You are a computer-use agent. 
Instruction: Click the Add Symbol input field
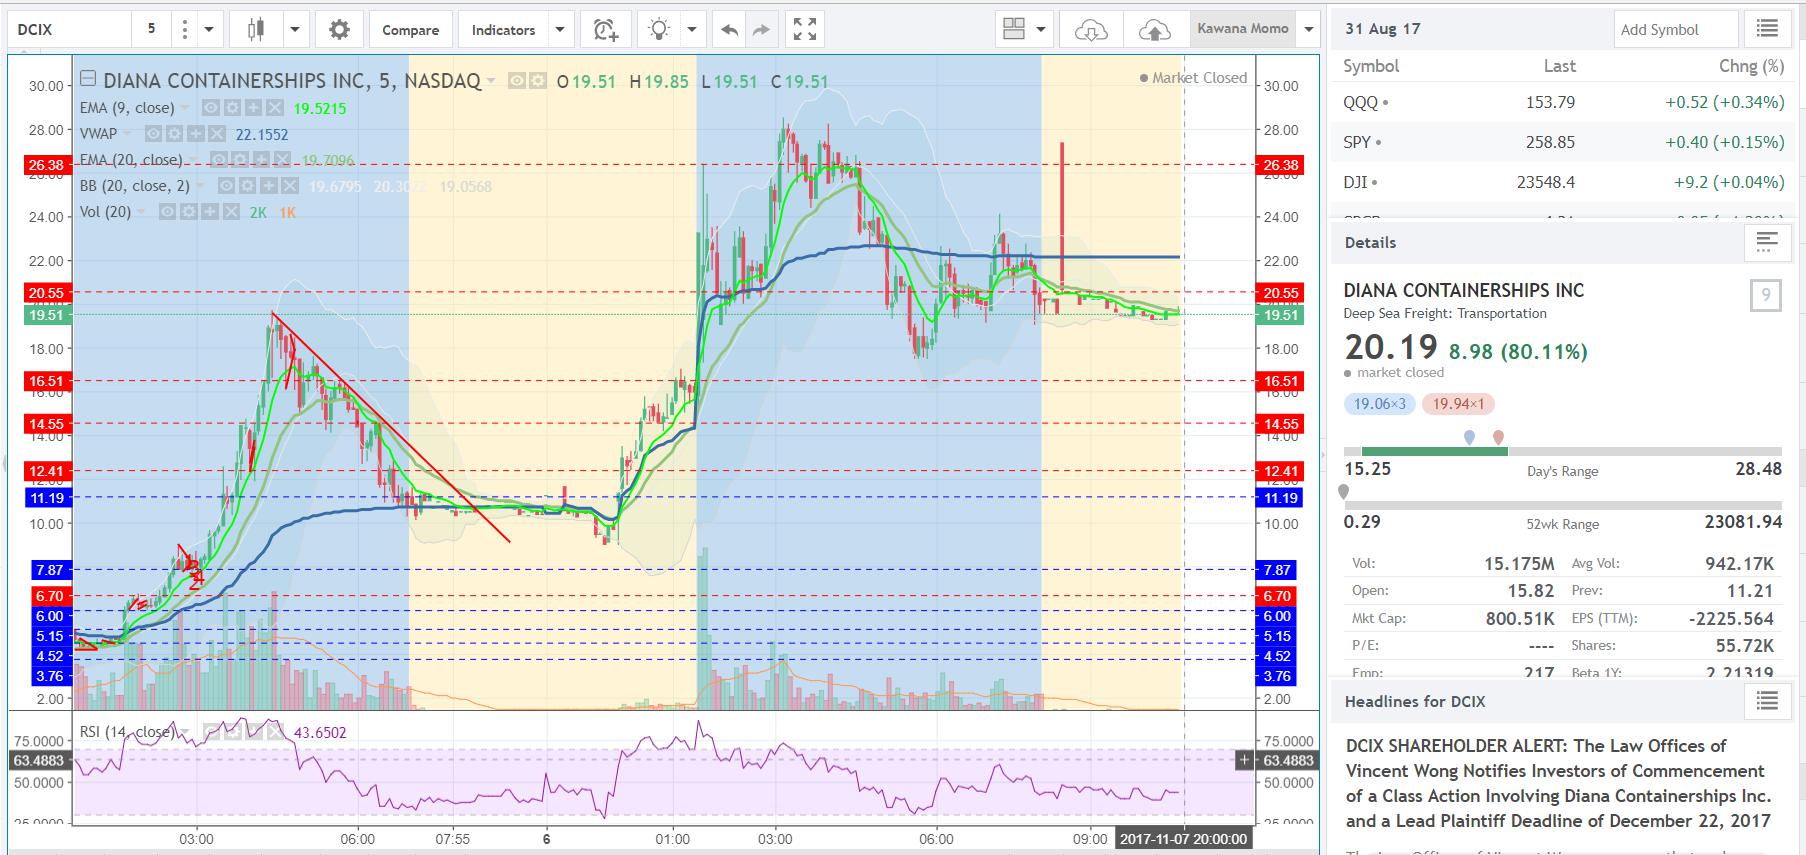[1675, 29]
